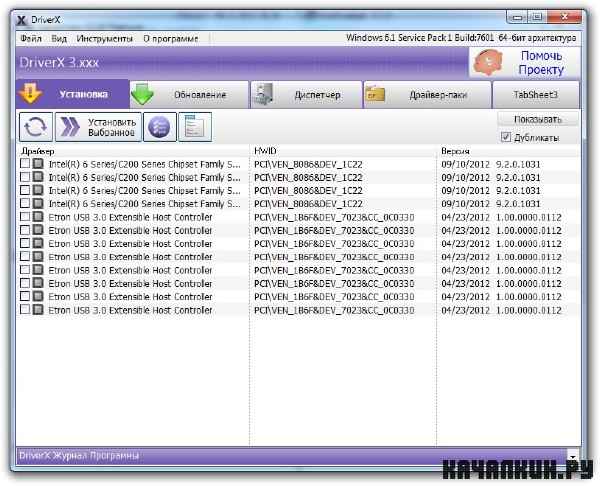The width and height of the screenshot is (600, 486).
Task: Click chip icon of the last Etron row
Action: [x=38, y=310]
